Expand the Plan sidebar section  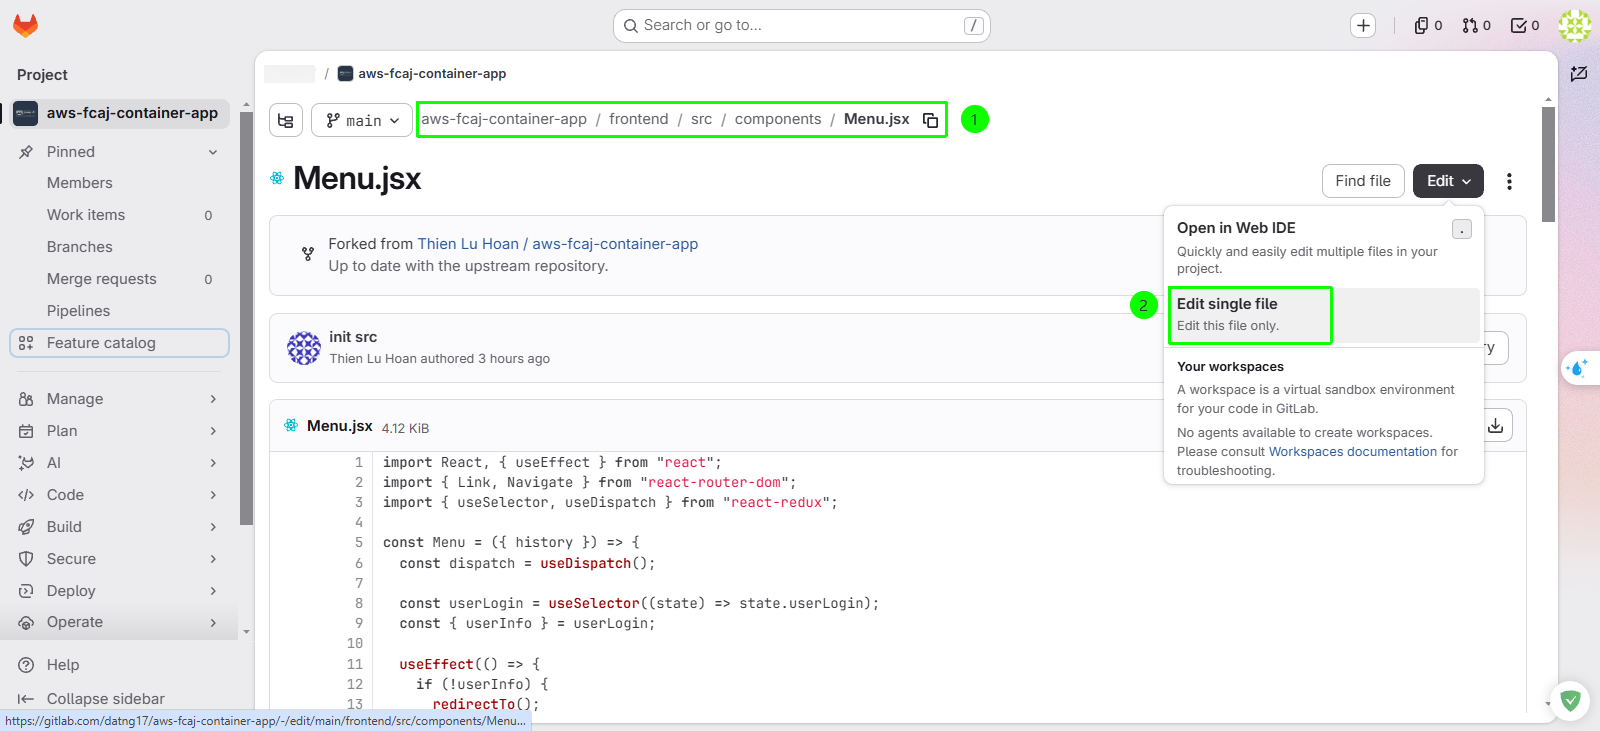click(x=120, y=431)
